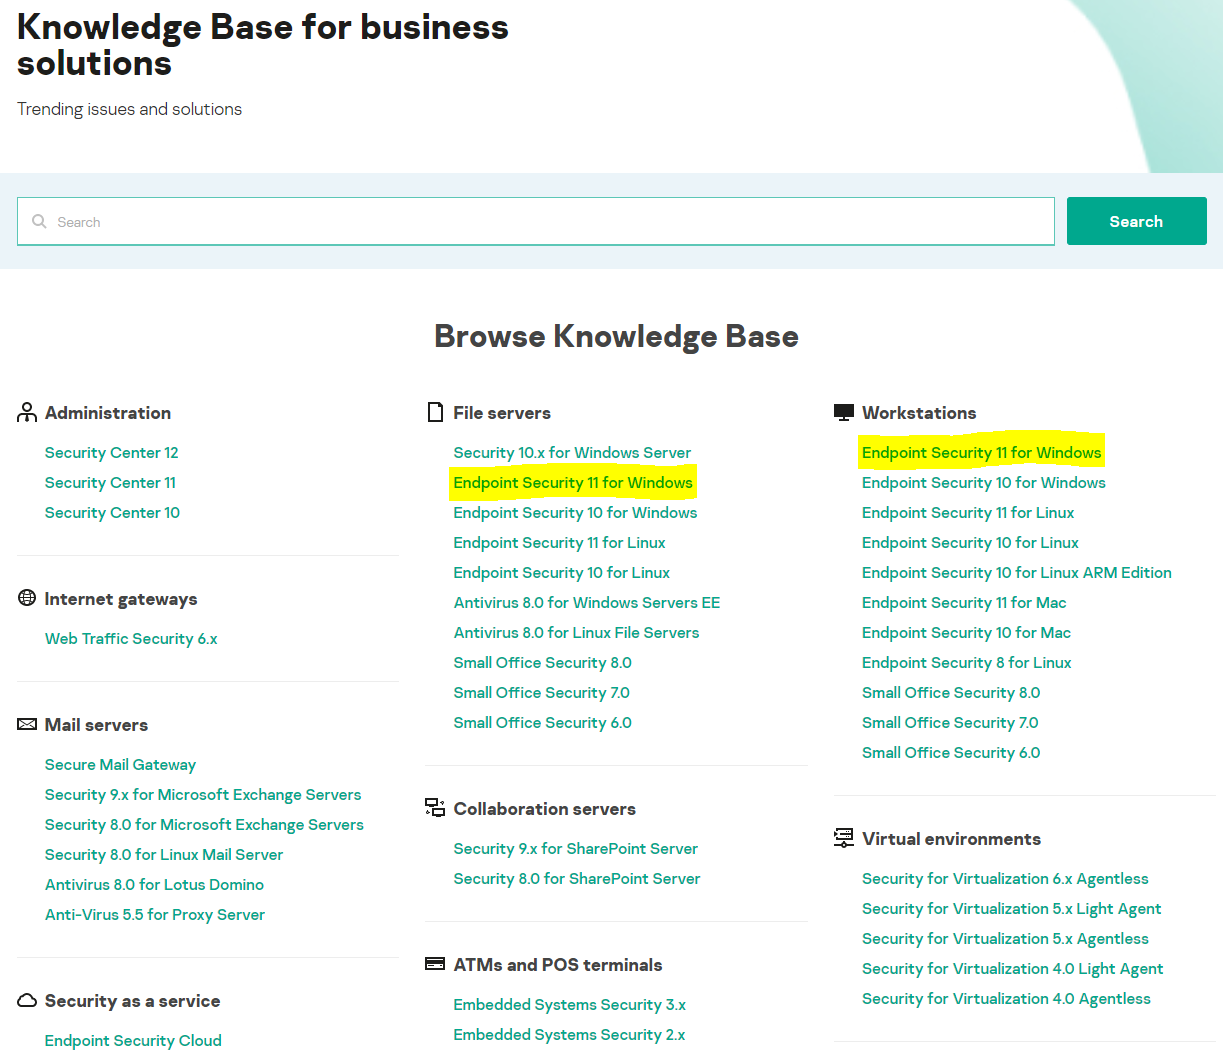Open Security 9.x for SharePoint Server
This screenshot has height=1054, width=1223.
[575, 849]
